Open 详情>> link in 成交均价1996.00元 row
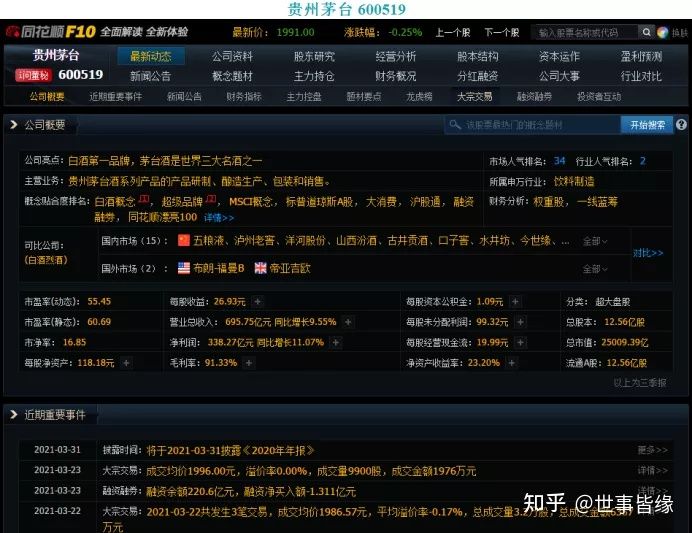Image resolution: width=692 pixels, height=533 pixels. [653, 471]
